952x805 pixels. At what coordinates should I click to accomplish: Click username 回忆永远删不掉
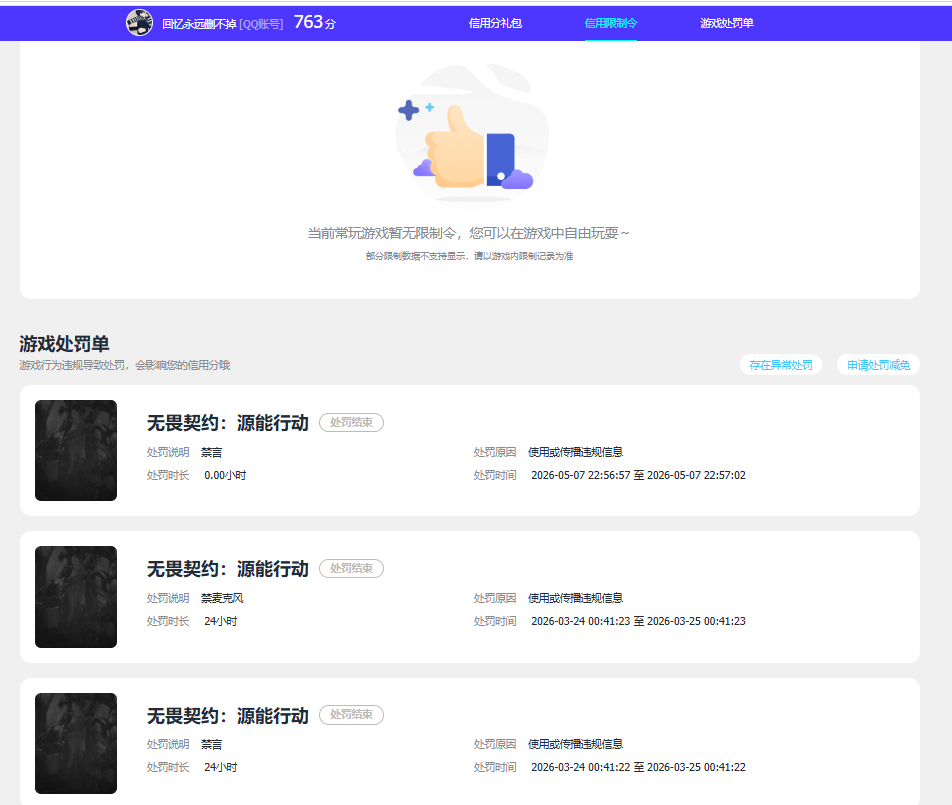click(199, 24)
